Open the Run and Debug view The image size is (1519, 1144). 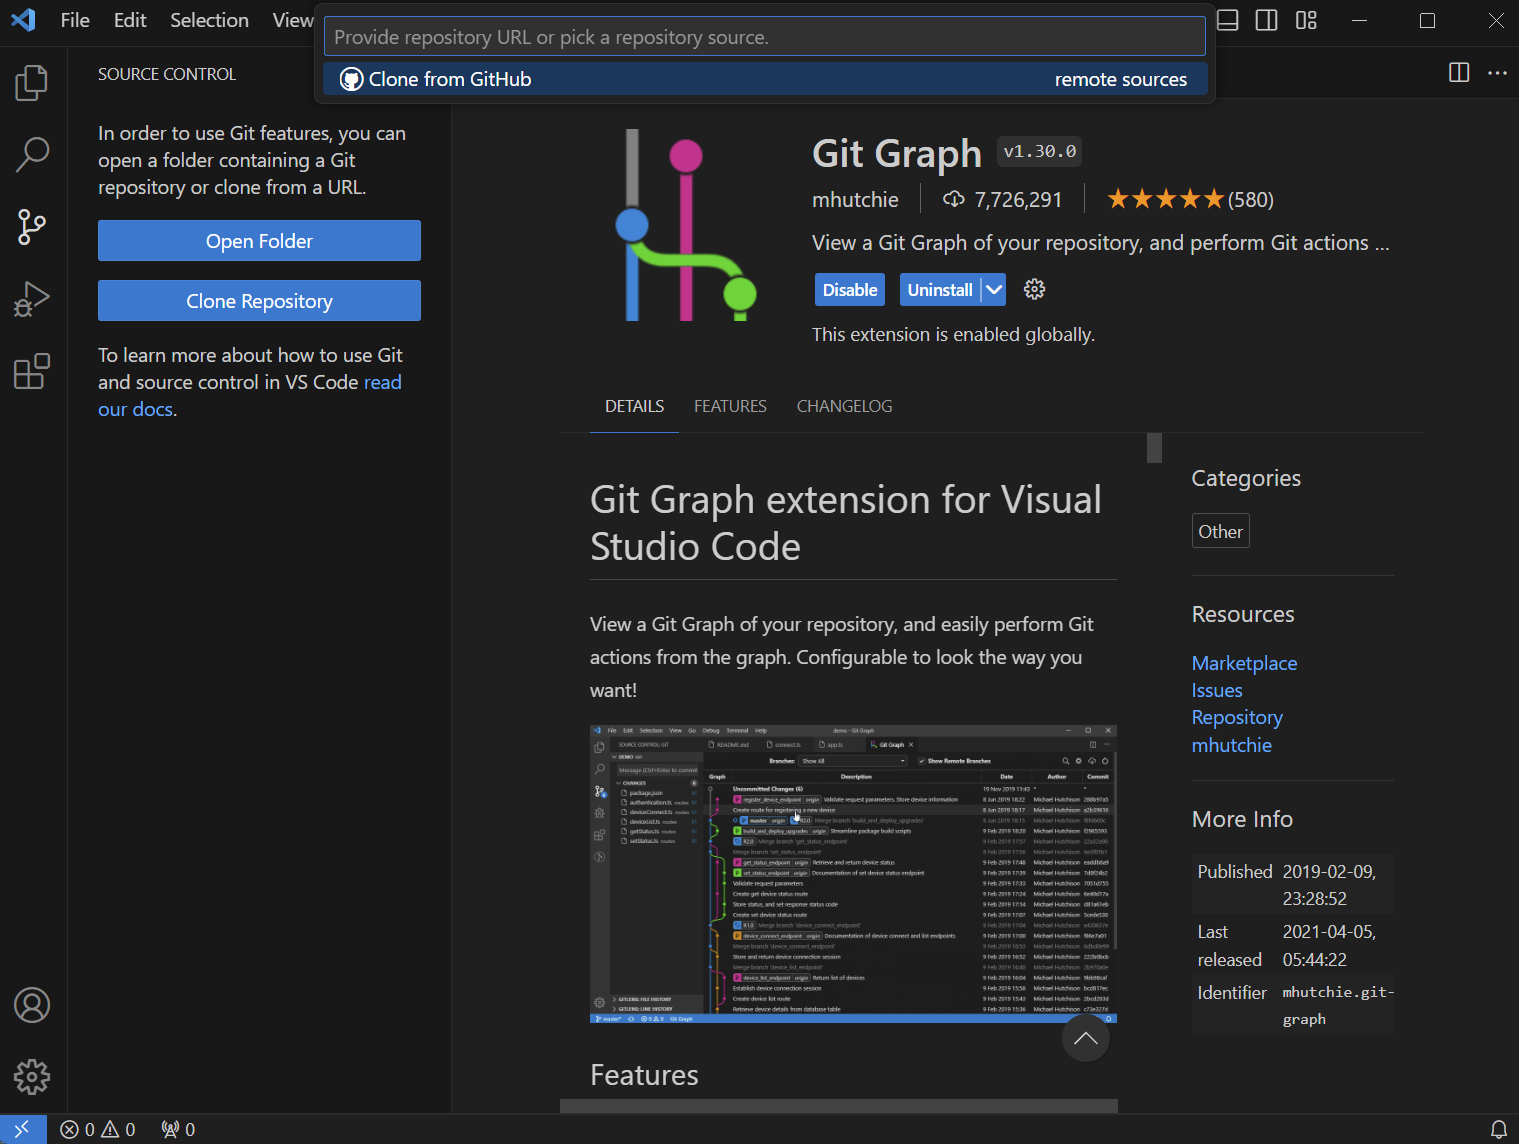click(32, 299)
